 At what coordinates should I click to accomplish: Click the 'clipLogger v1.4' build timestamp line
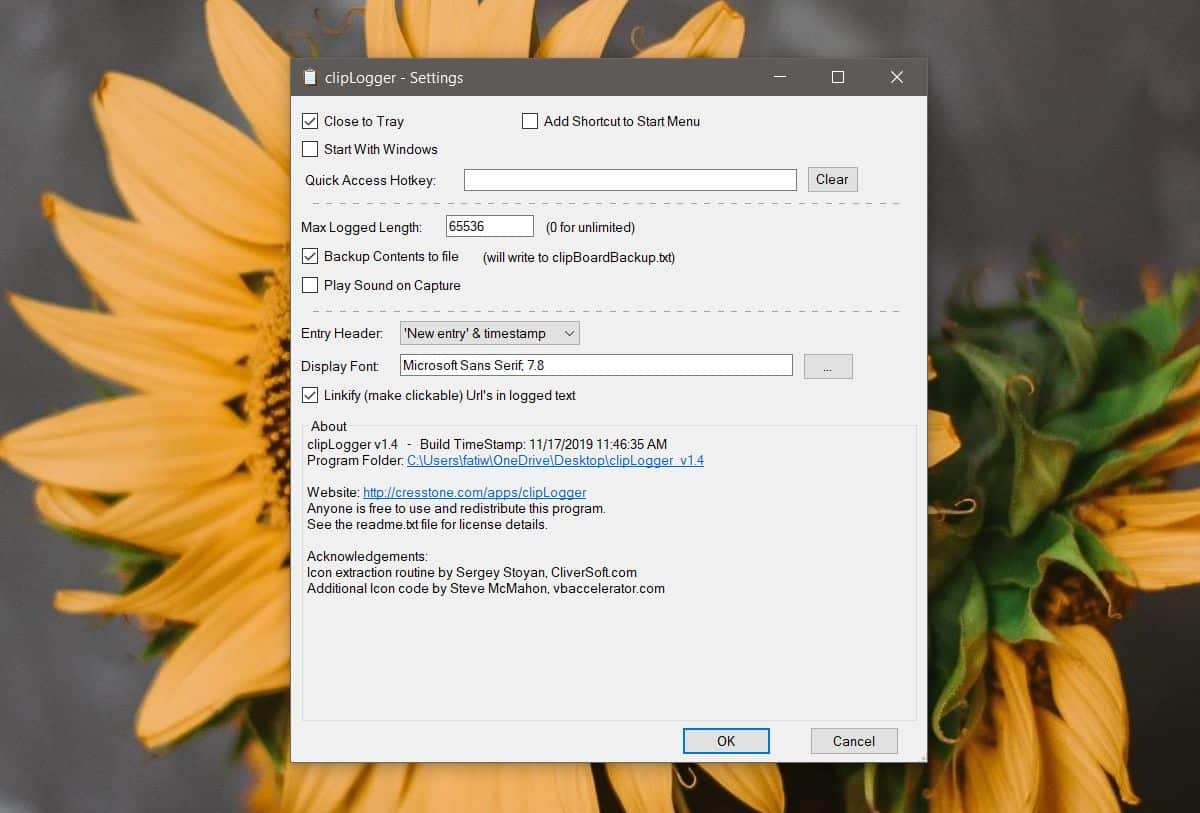tap(487, 444)
